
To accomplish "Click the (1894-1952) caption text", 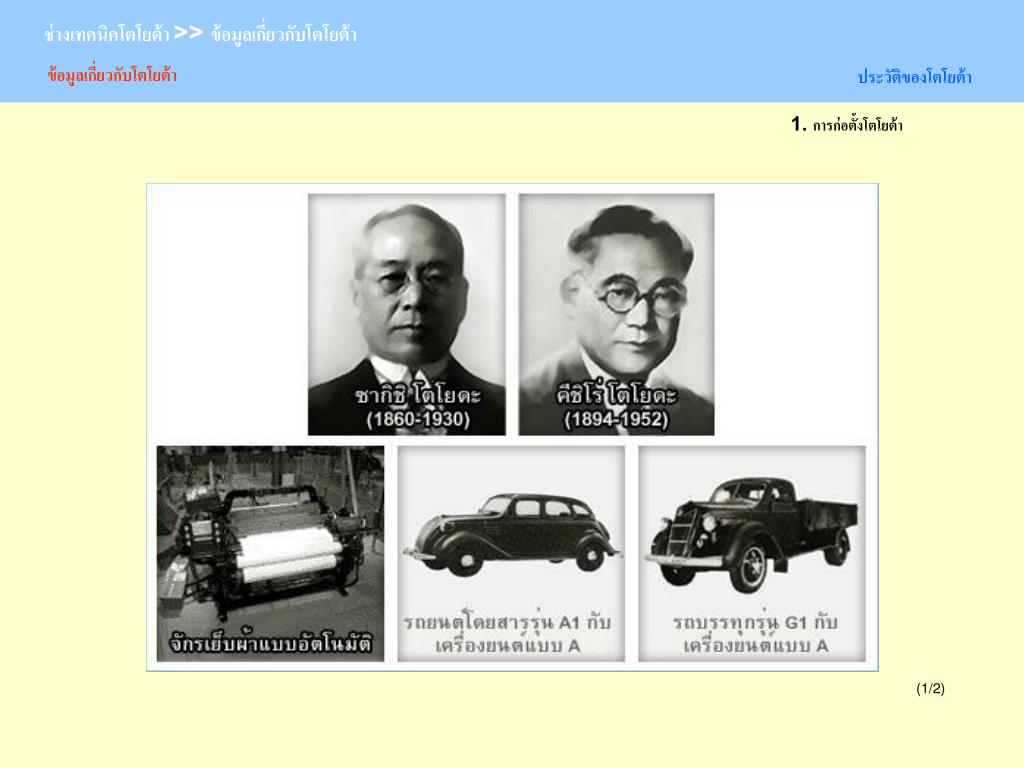I will (x=616, y=419).
